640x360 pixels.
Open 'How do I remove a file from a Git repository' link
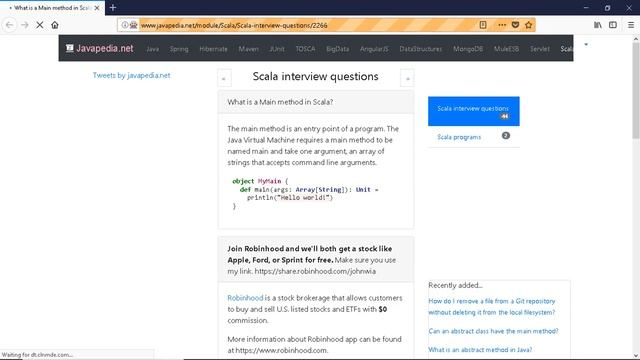pos(492,307)
